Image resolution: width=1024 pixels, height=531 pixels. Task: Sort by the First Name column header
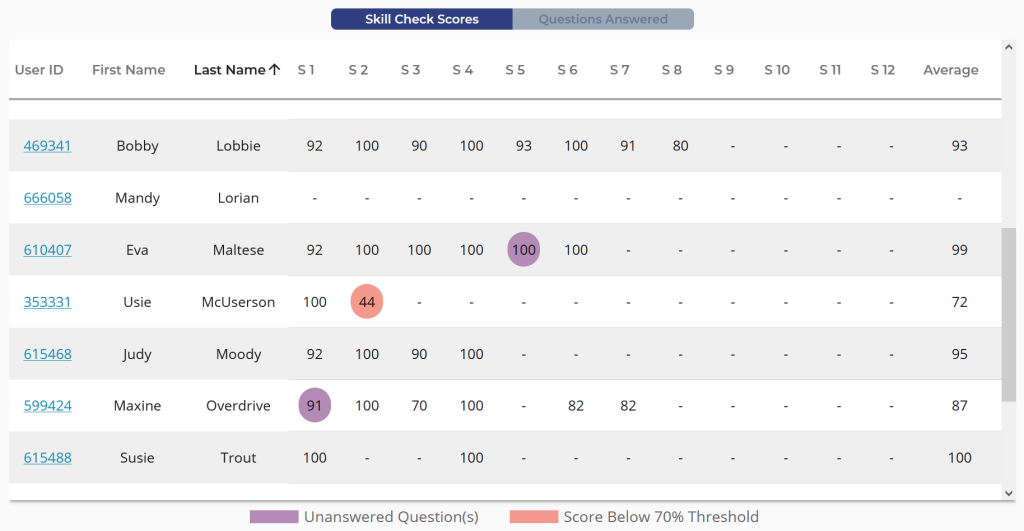coord(128,70)
